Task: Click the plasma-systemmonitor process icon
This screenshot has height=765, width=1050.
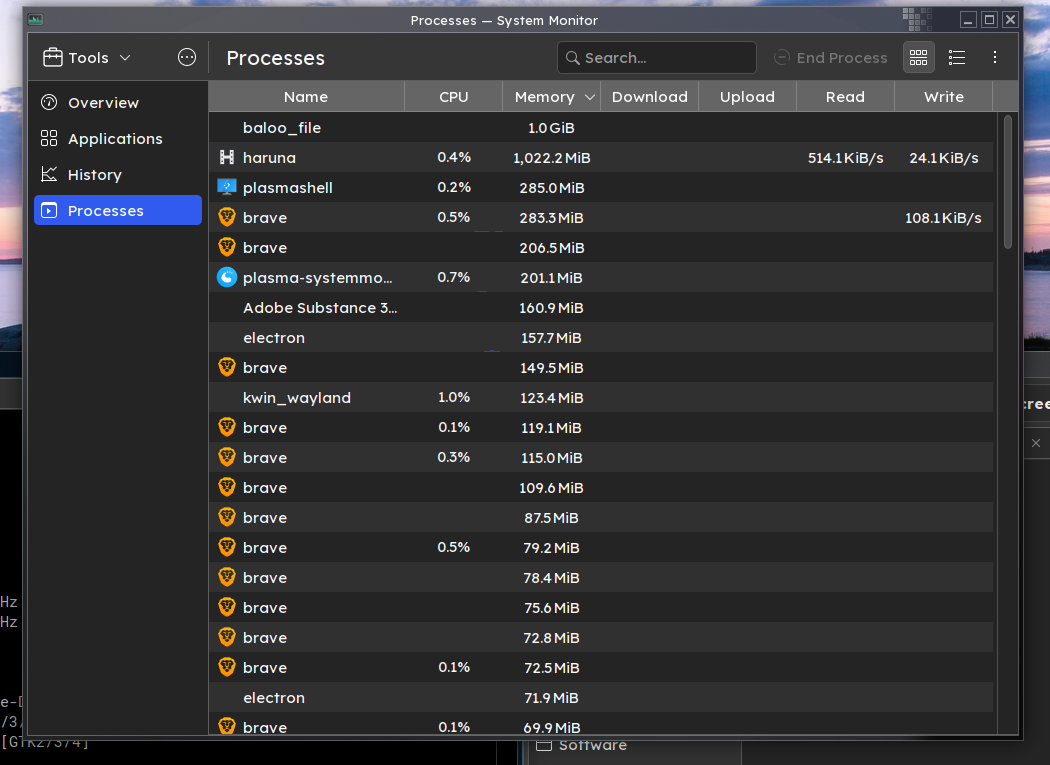Action: pos(227,277)
